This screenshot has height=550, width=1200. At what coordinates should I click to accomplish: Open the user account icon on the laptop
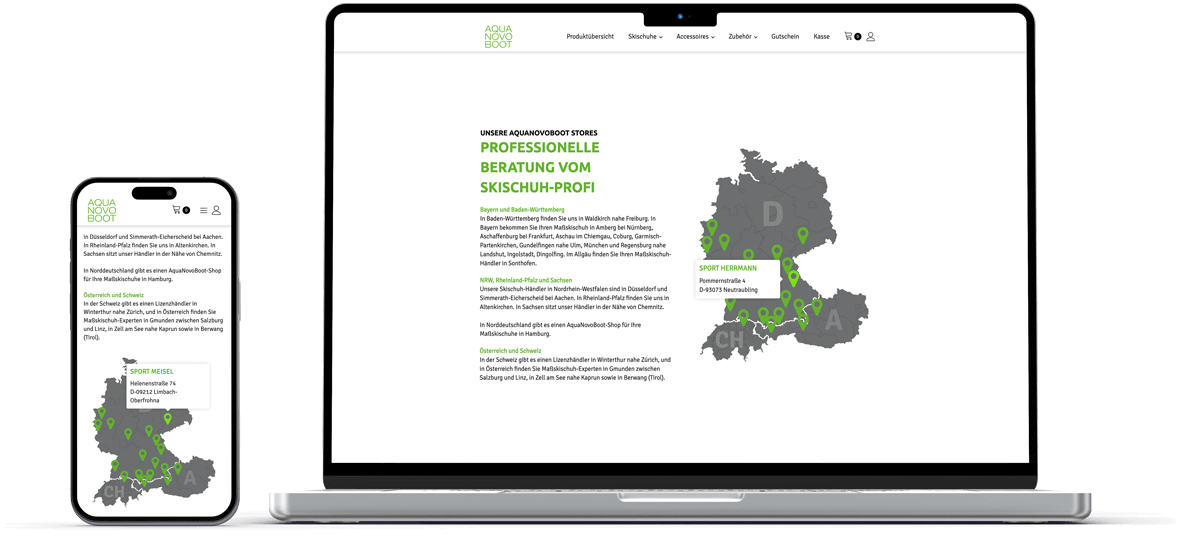point(870,36)
